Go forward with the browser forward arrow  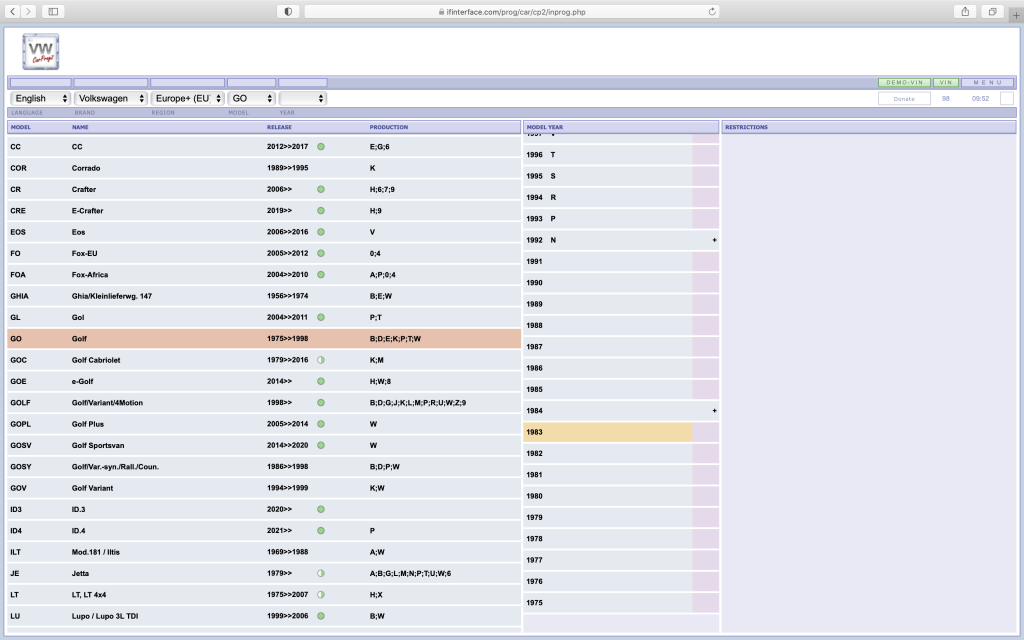28,11
